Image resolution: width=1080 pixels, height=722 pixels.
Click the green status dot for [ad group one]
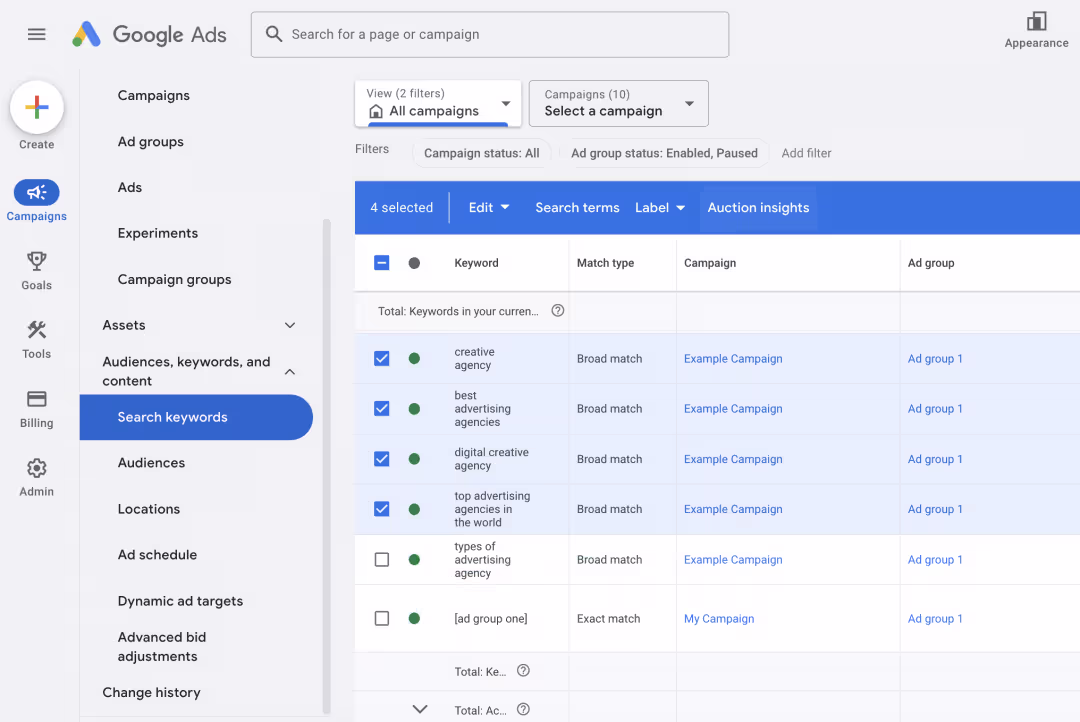(x=414, y=619)
